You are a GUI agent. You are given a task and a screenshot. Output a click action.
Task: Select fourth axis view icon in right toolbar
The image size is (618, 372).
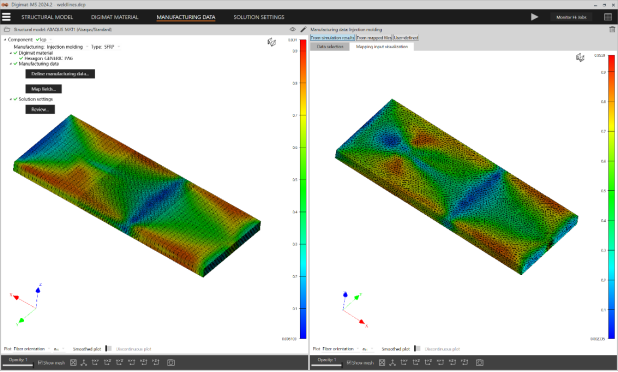(x=441, y=363)
